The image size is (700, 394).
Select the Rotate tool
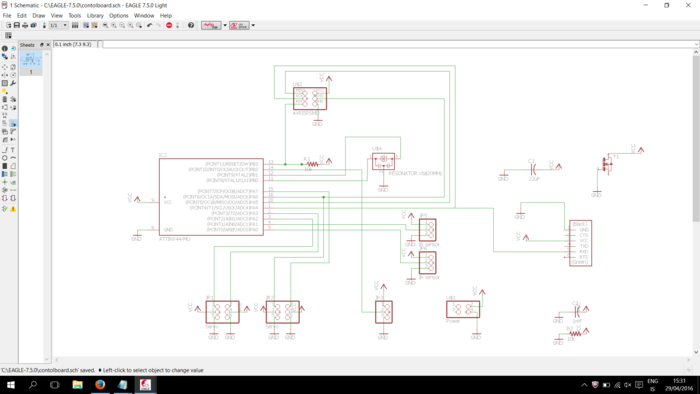13,75
